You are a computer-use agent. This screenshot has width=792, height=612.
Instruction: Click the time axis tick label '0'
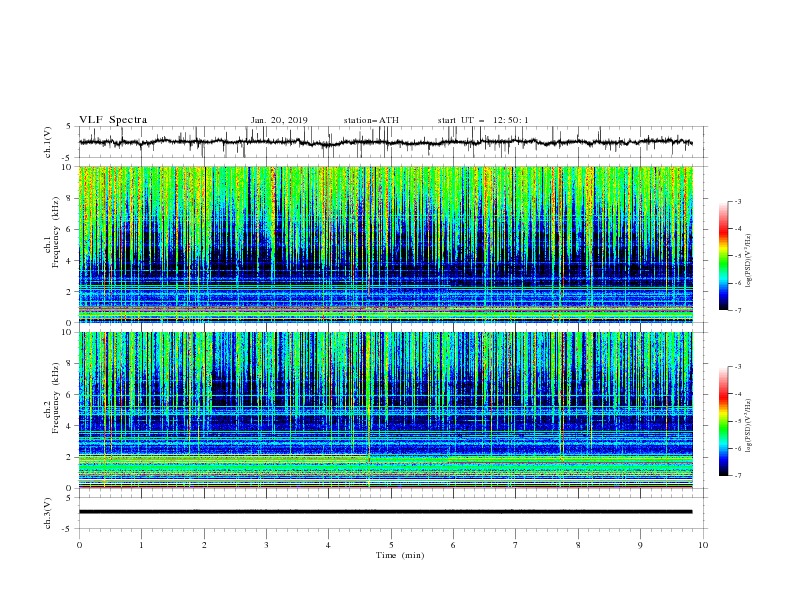pyautogui.click(x=79, y=545)
